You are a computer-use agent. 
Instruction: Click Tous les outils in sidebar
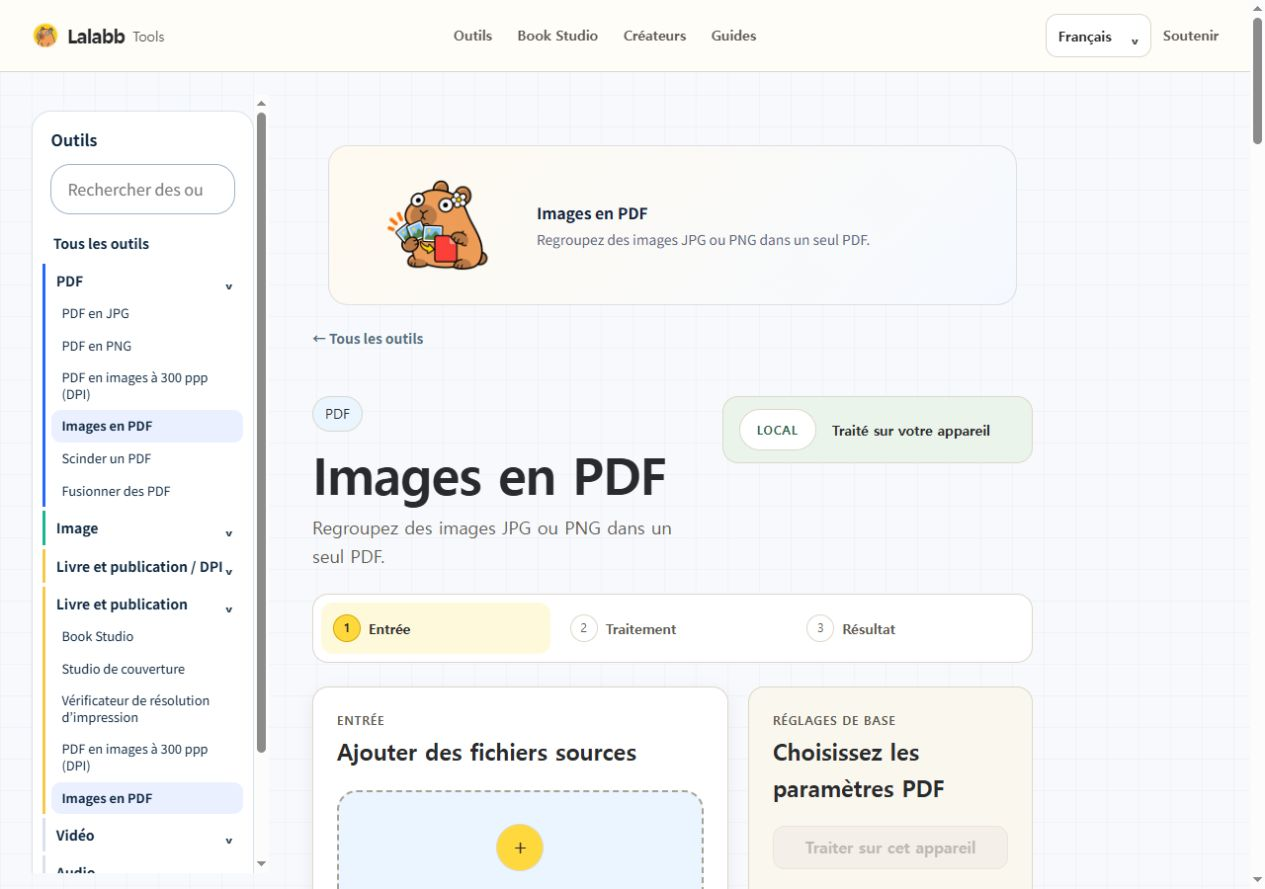101,244
